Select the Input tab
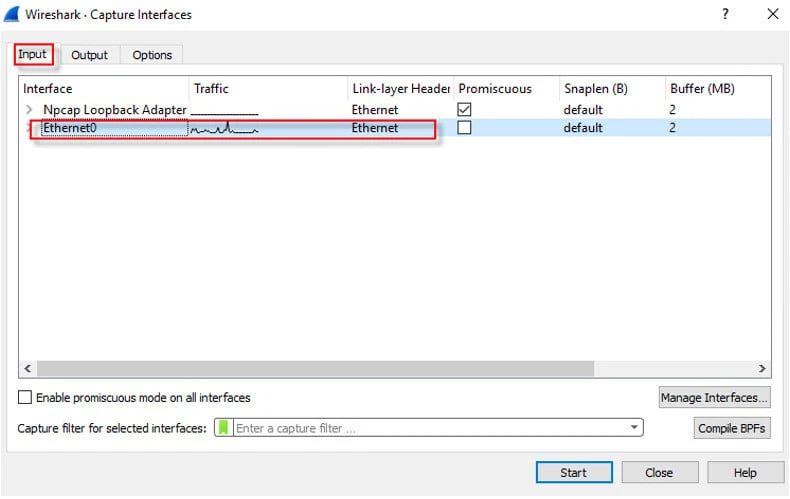 click(x=33, y=54)
